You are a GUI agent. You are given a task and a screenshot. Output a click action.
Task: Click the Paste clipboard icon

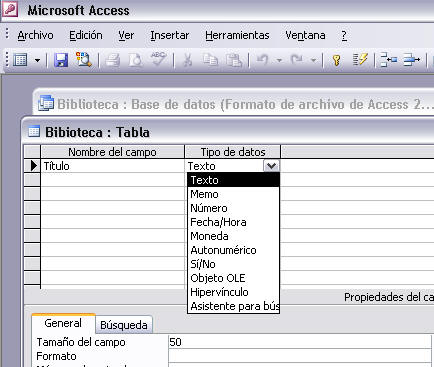(x=233, y=60)
